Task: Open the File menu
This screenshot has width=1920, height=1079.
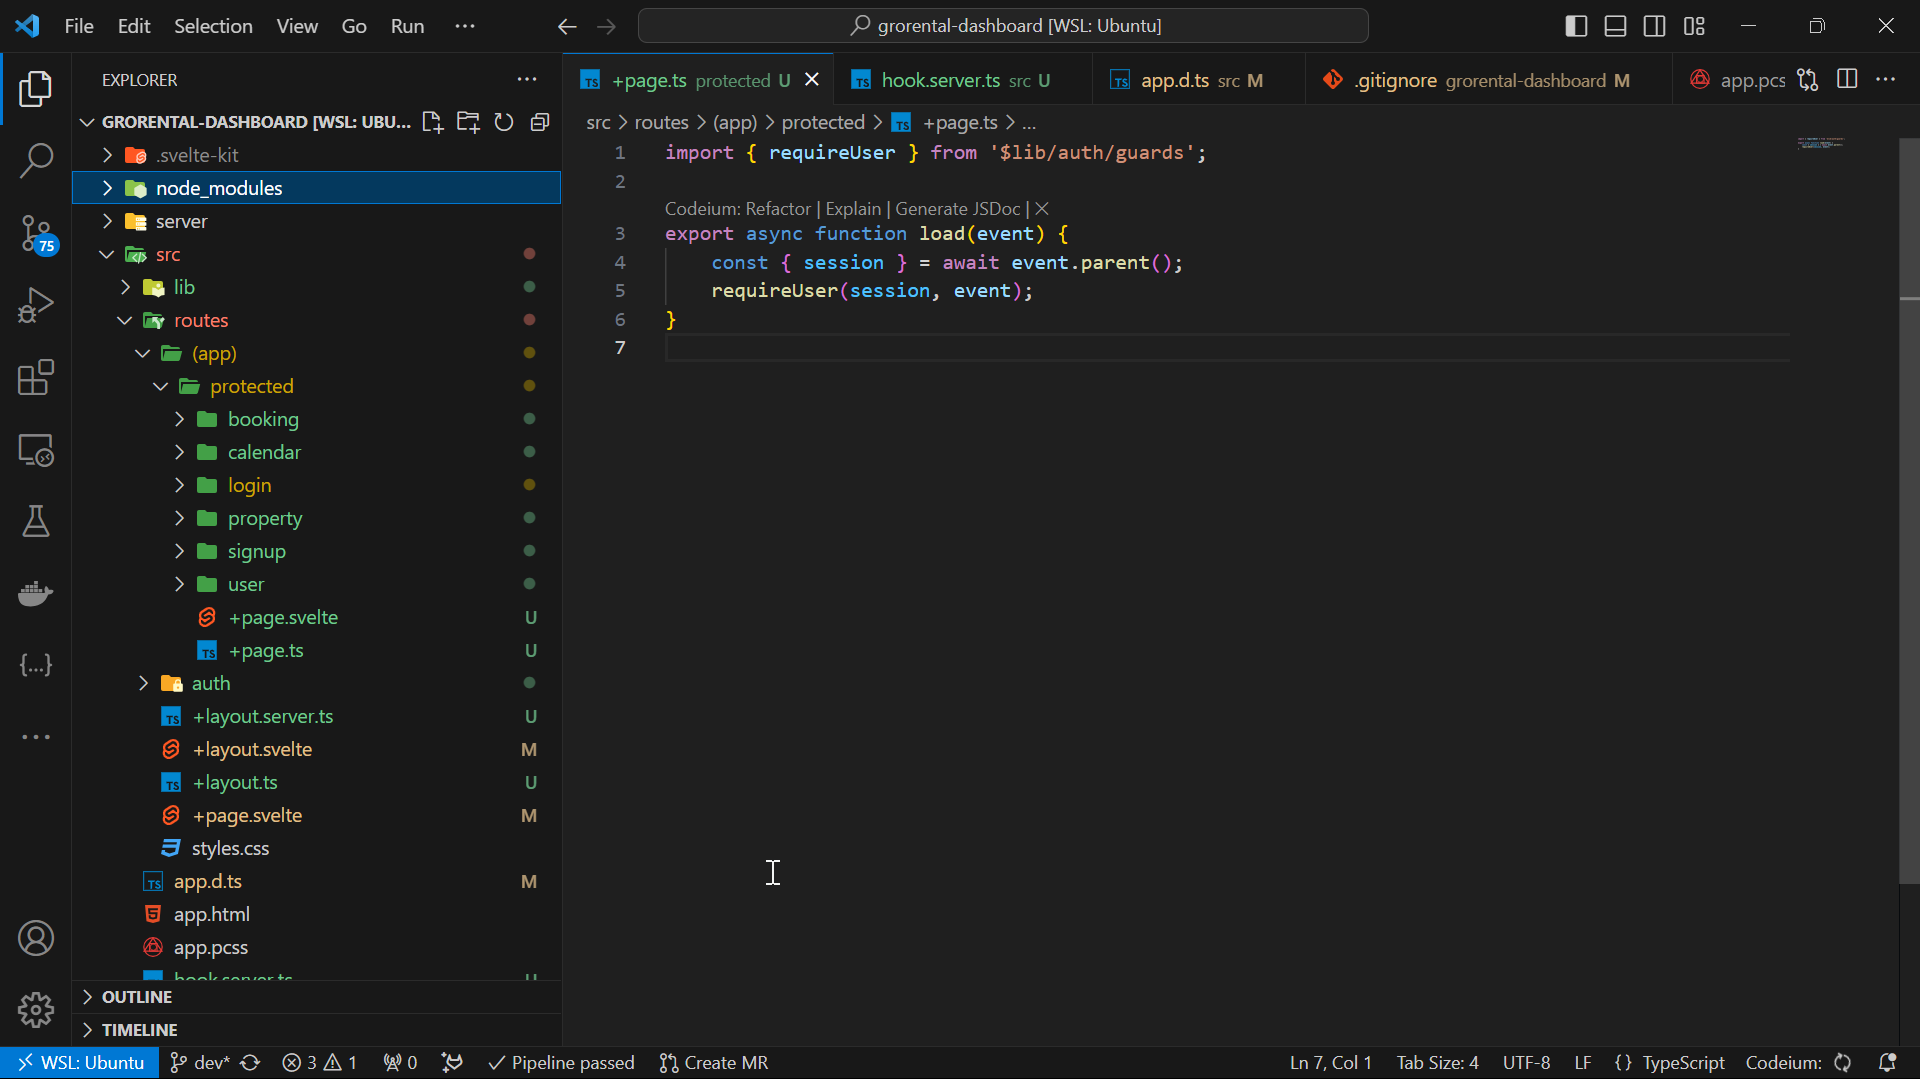Action: coord(79,26)
